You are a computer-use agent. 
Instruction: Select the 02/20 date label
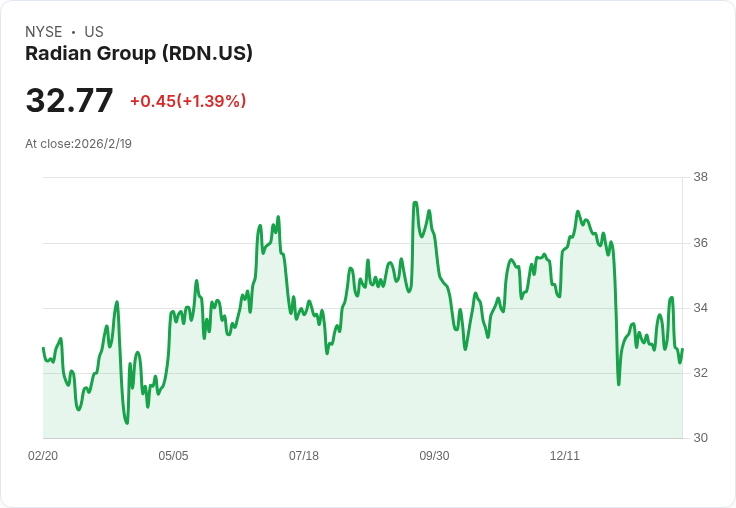43,455
